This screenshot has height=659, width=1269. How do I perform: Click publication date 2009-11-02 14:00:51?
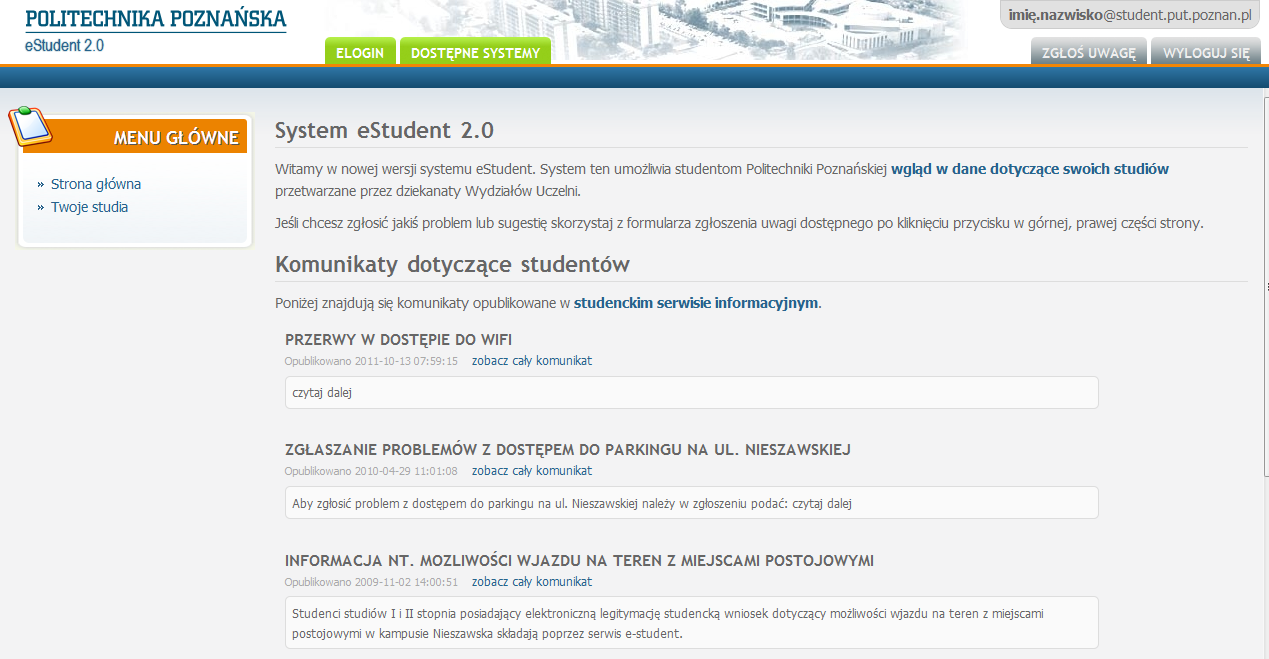coord(406,582)
